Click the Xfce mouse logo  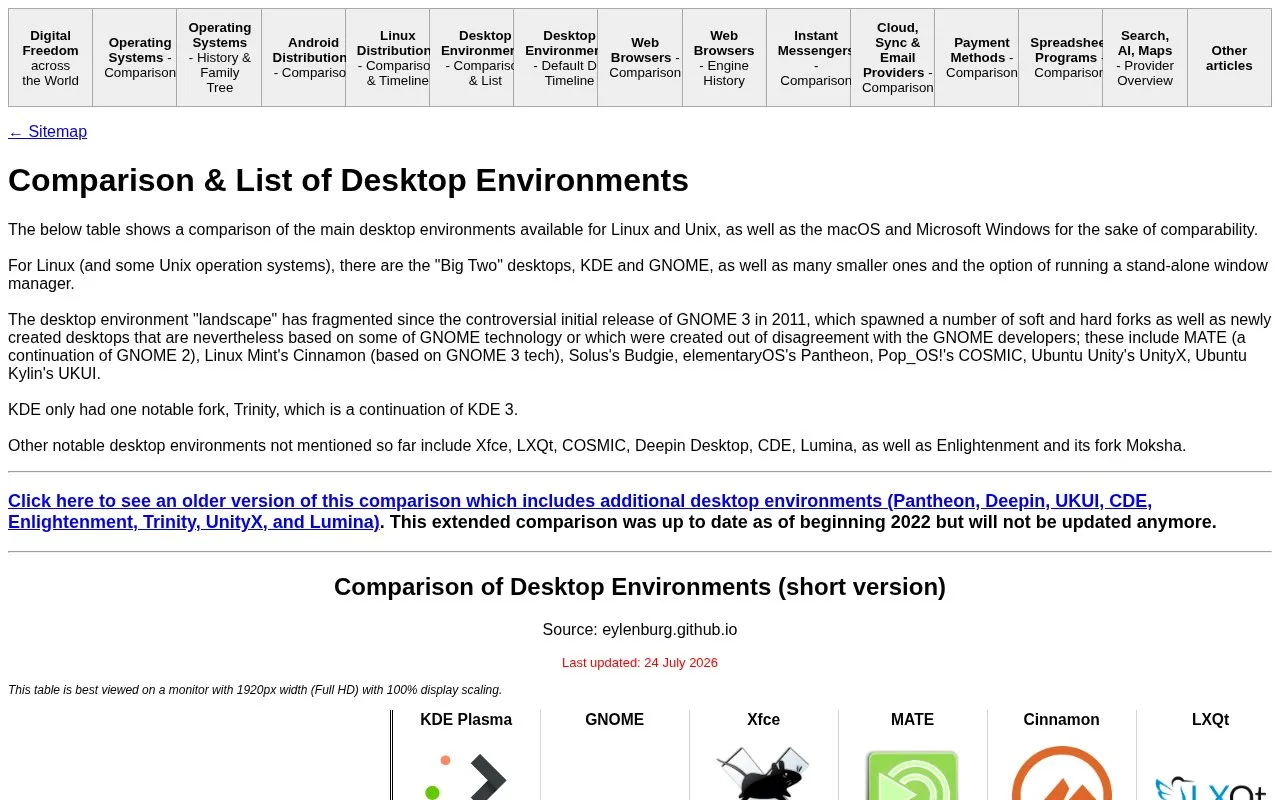[763, 773]
